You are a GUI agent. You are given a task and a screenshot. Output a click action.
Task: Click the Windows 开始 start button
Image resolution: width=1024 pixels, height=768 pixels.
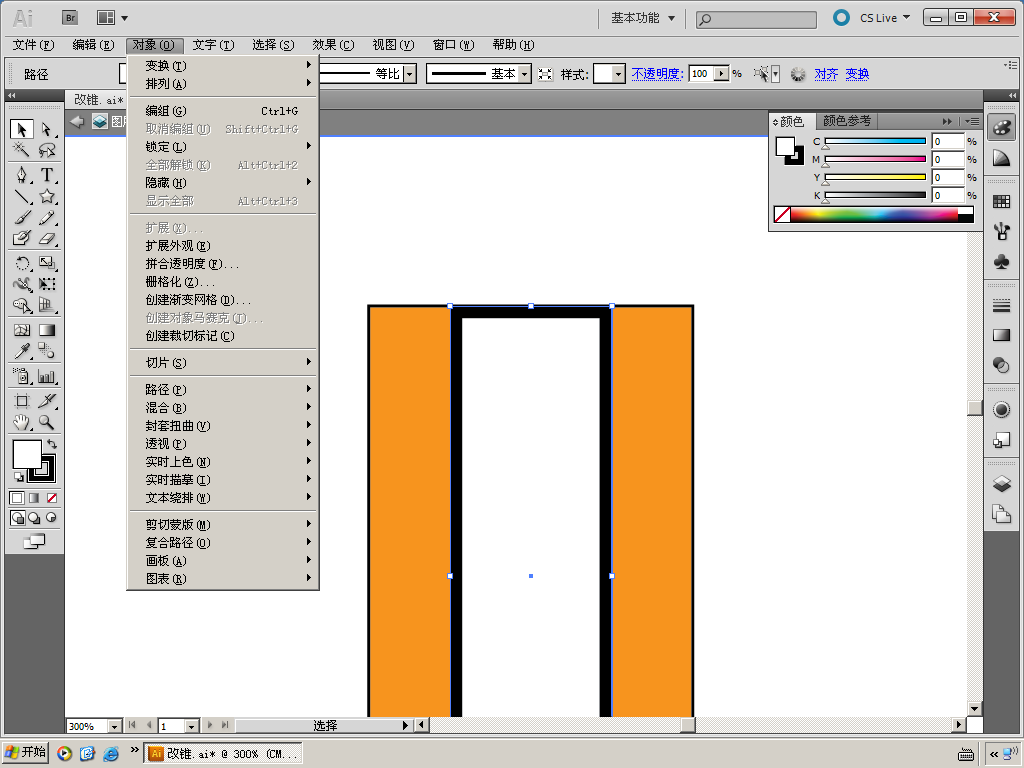(x=26, y=752)
